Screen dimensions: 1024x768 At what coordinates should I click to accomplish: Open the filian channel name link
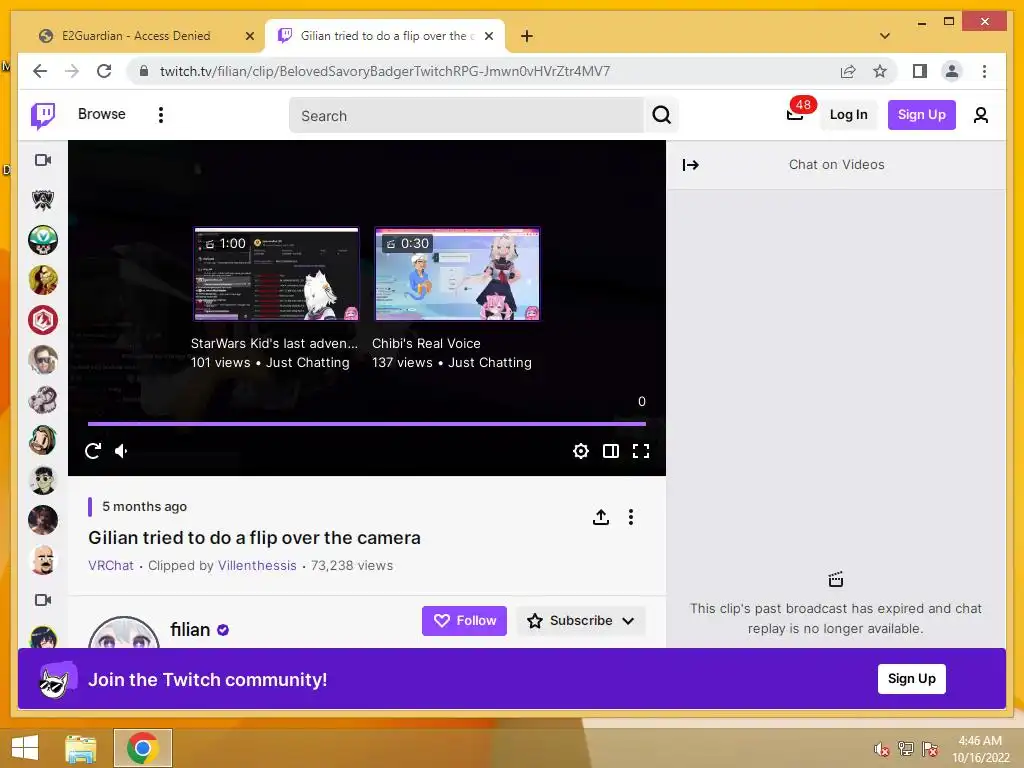pyautogui.click(x=190, y=630)
